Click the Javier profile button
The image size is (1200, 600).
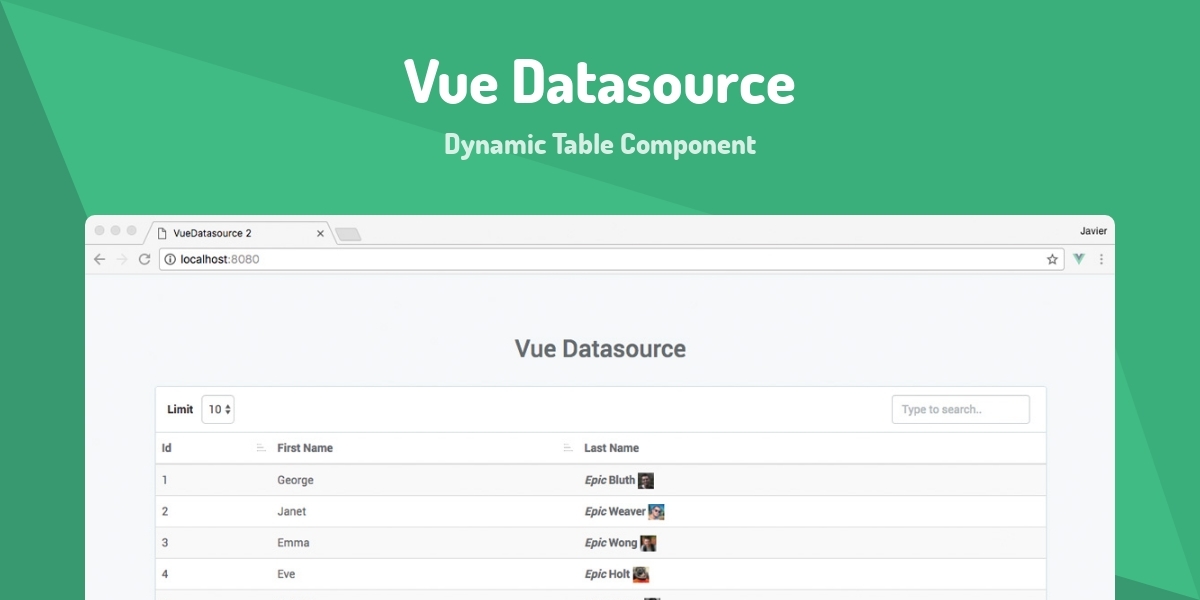pyautogui.click(x=1093, y=231)
